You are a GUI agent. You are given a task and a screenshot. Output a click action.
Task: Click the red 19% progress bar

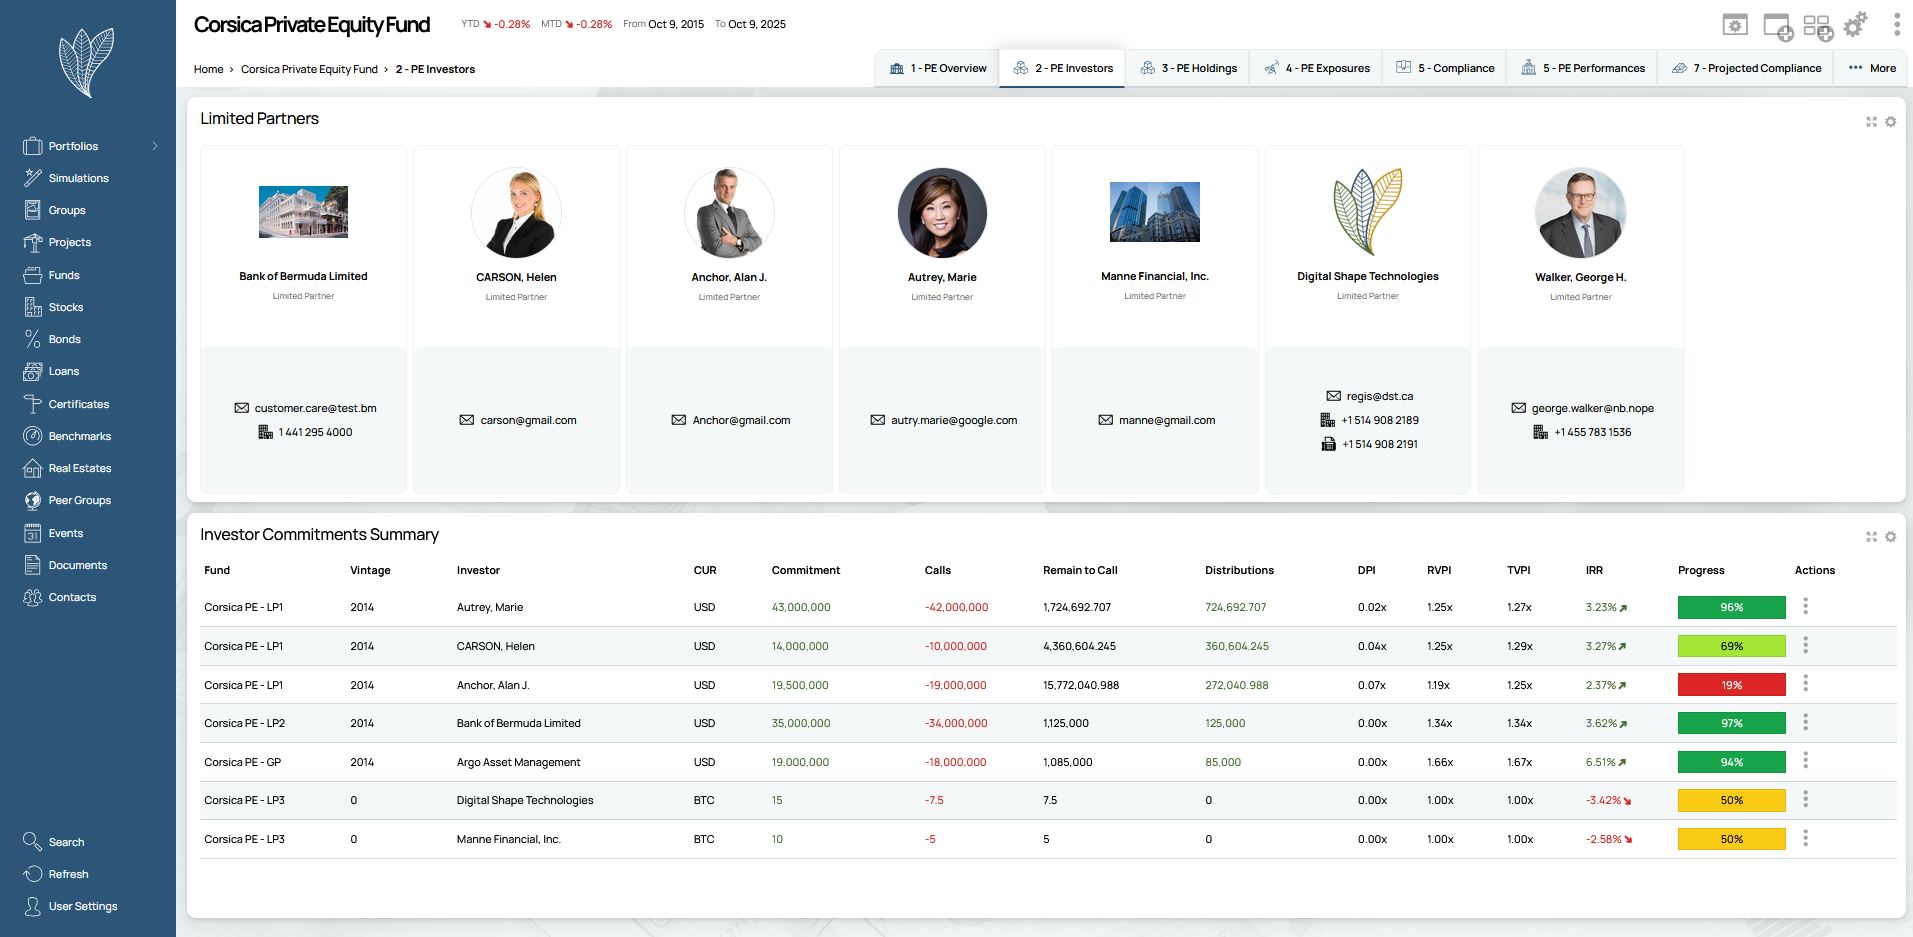pyautogui.click(x=1731, y=685)
